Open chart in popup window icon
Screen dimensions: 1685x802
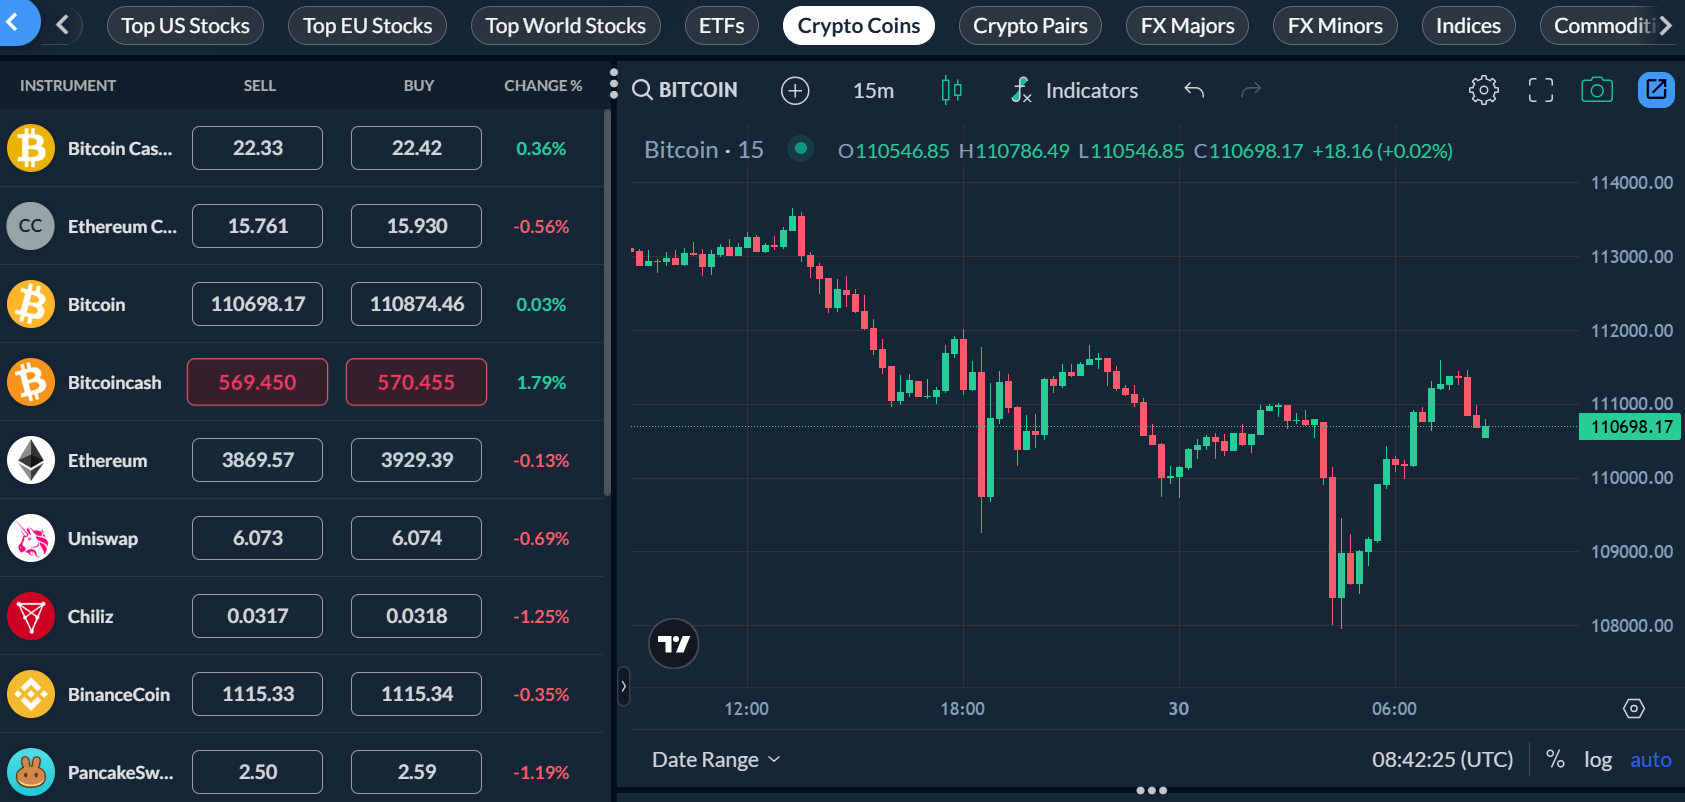point(1656,90)
